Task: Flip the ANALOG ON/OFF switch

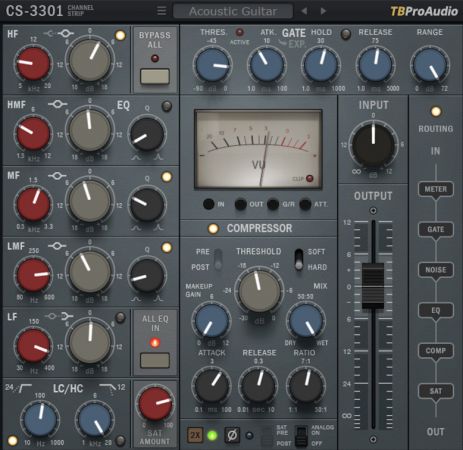Action: pos(301,436)
